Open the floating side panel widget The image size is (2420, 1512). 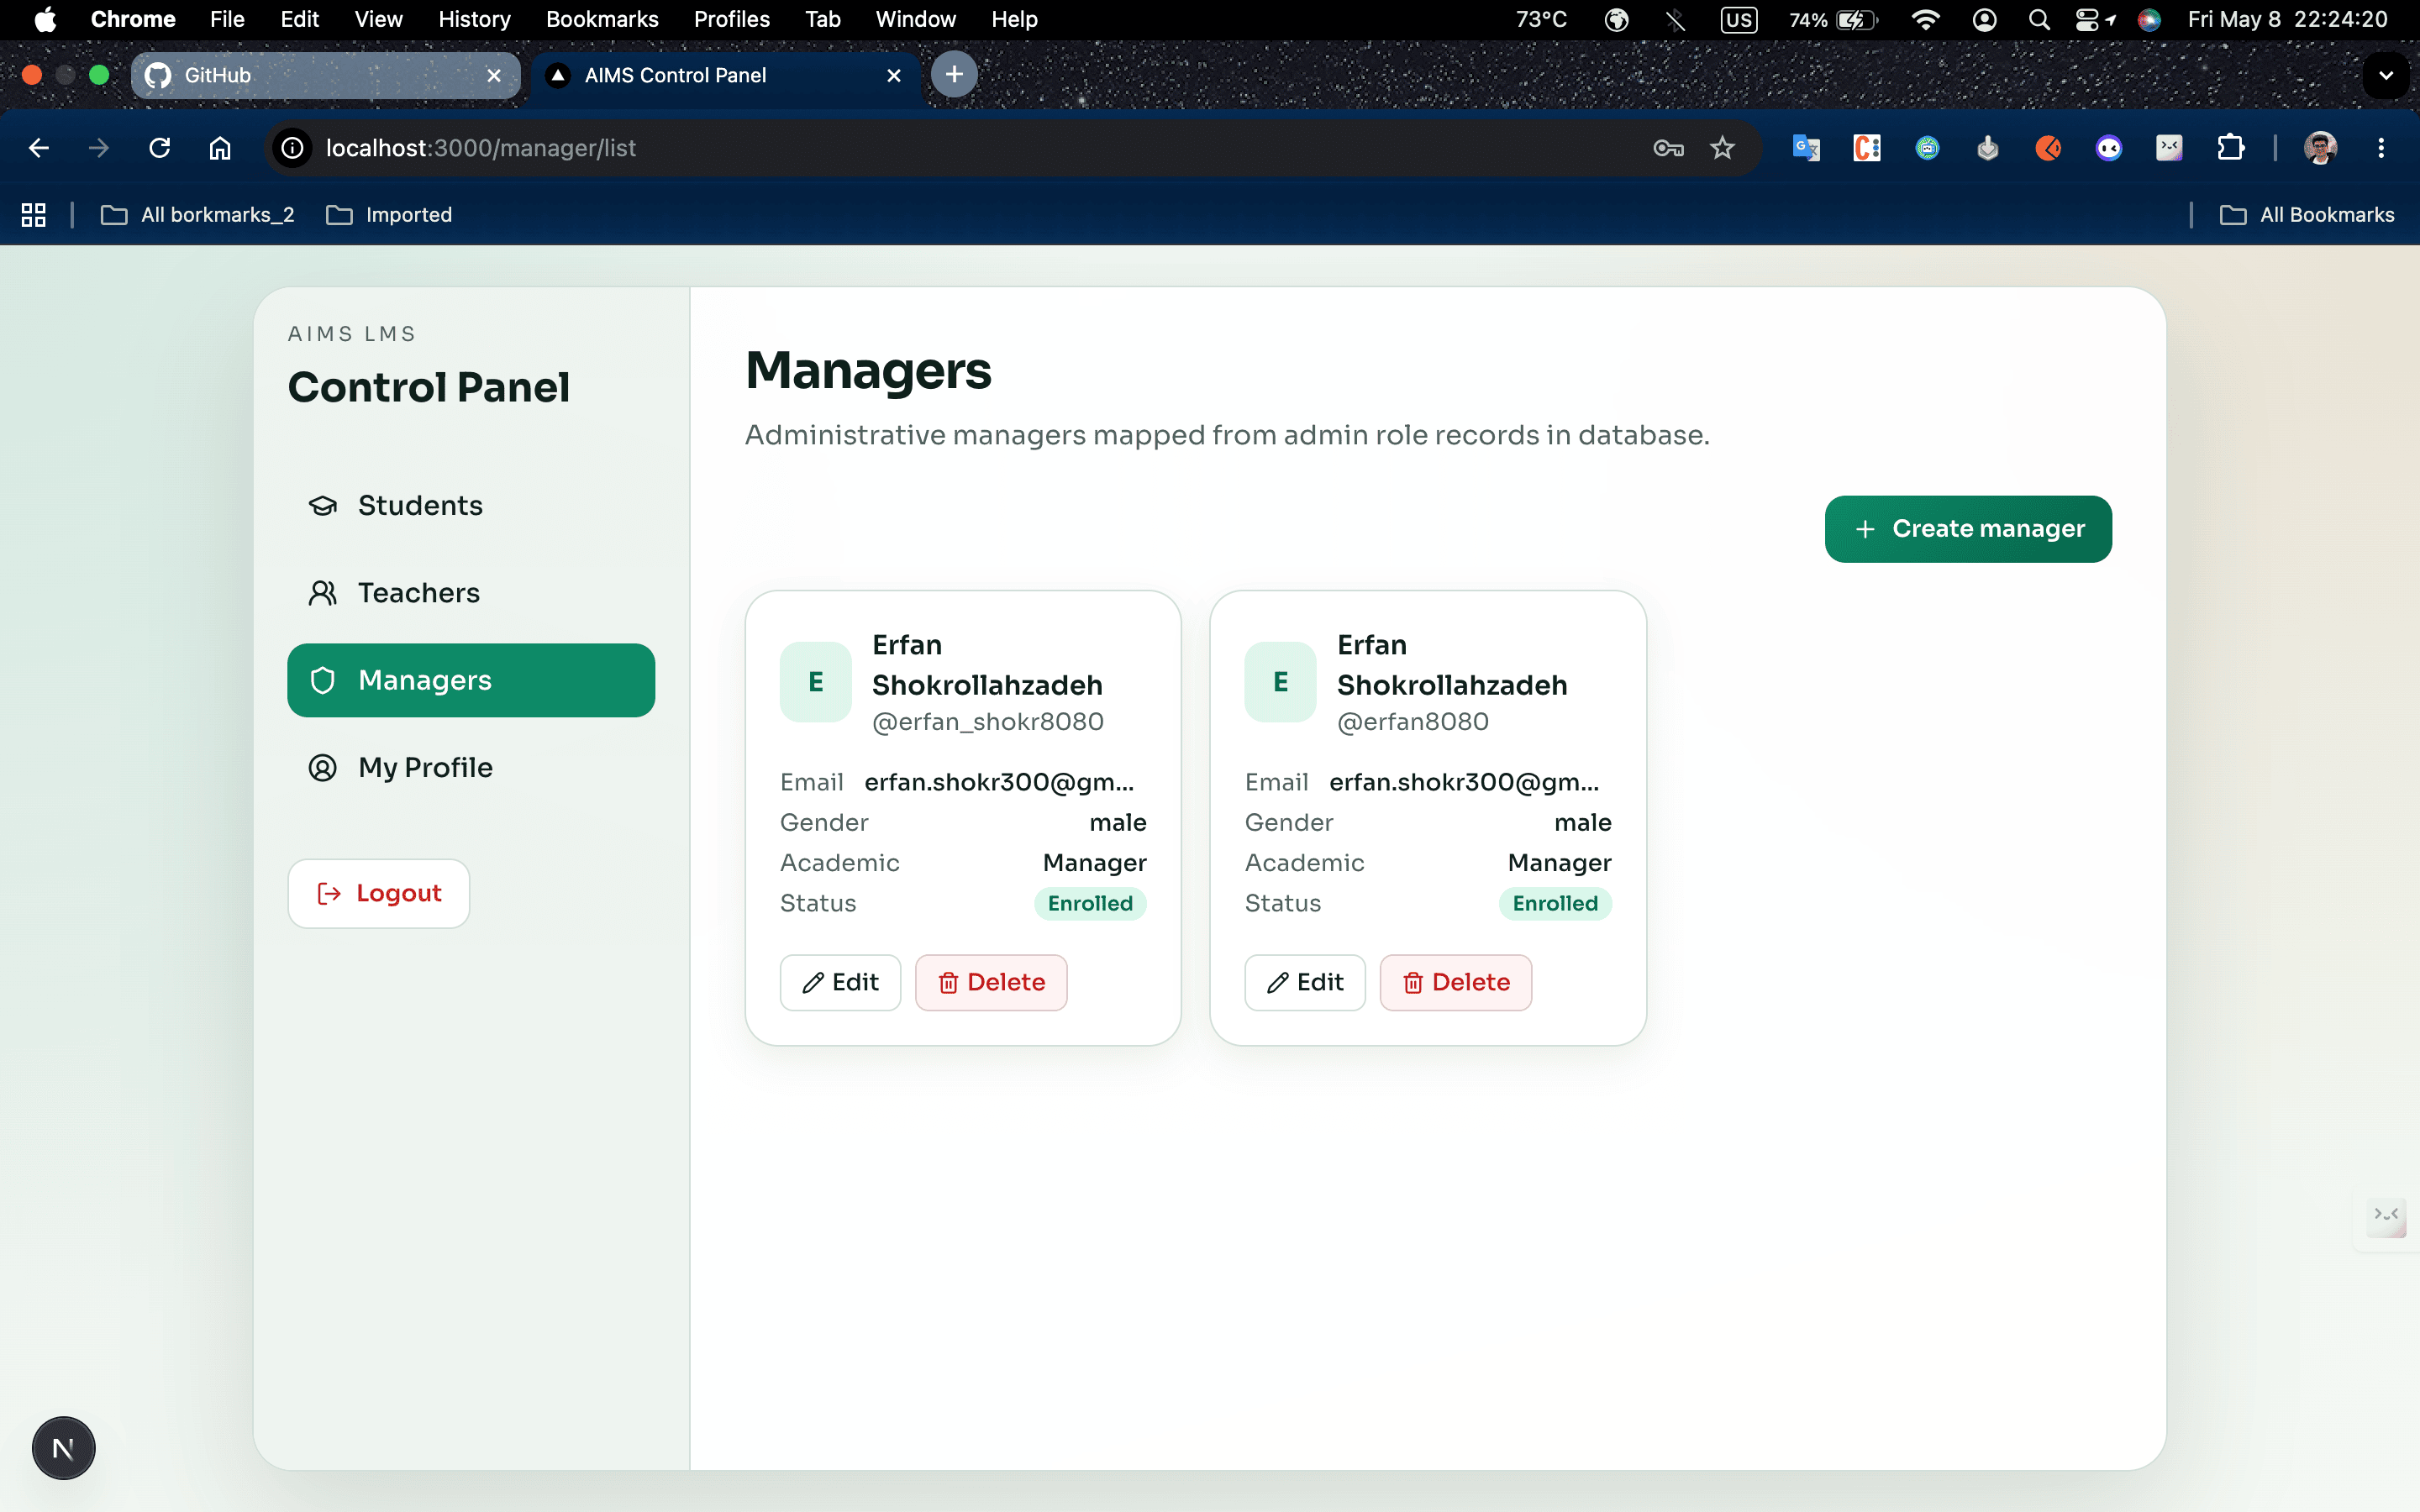pyautogui.click(x=2387, y=1216)
